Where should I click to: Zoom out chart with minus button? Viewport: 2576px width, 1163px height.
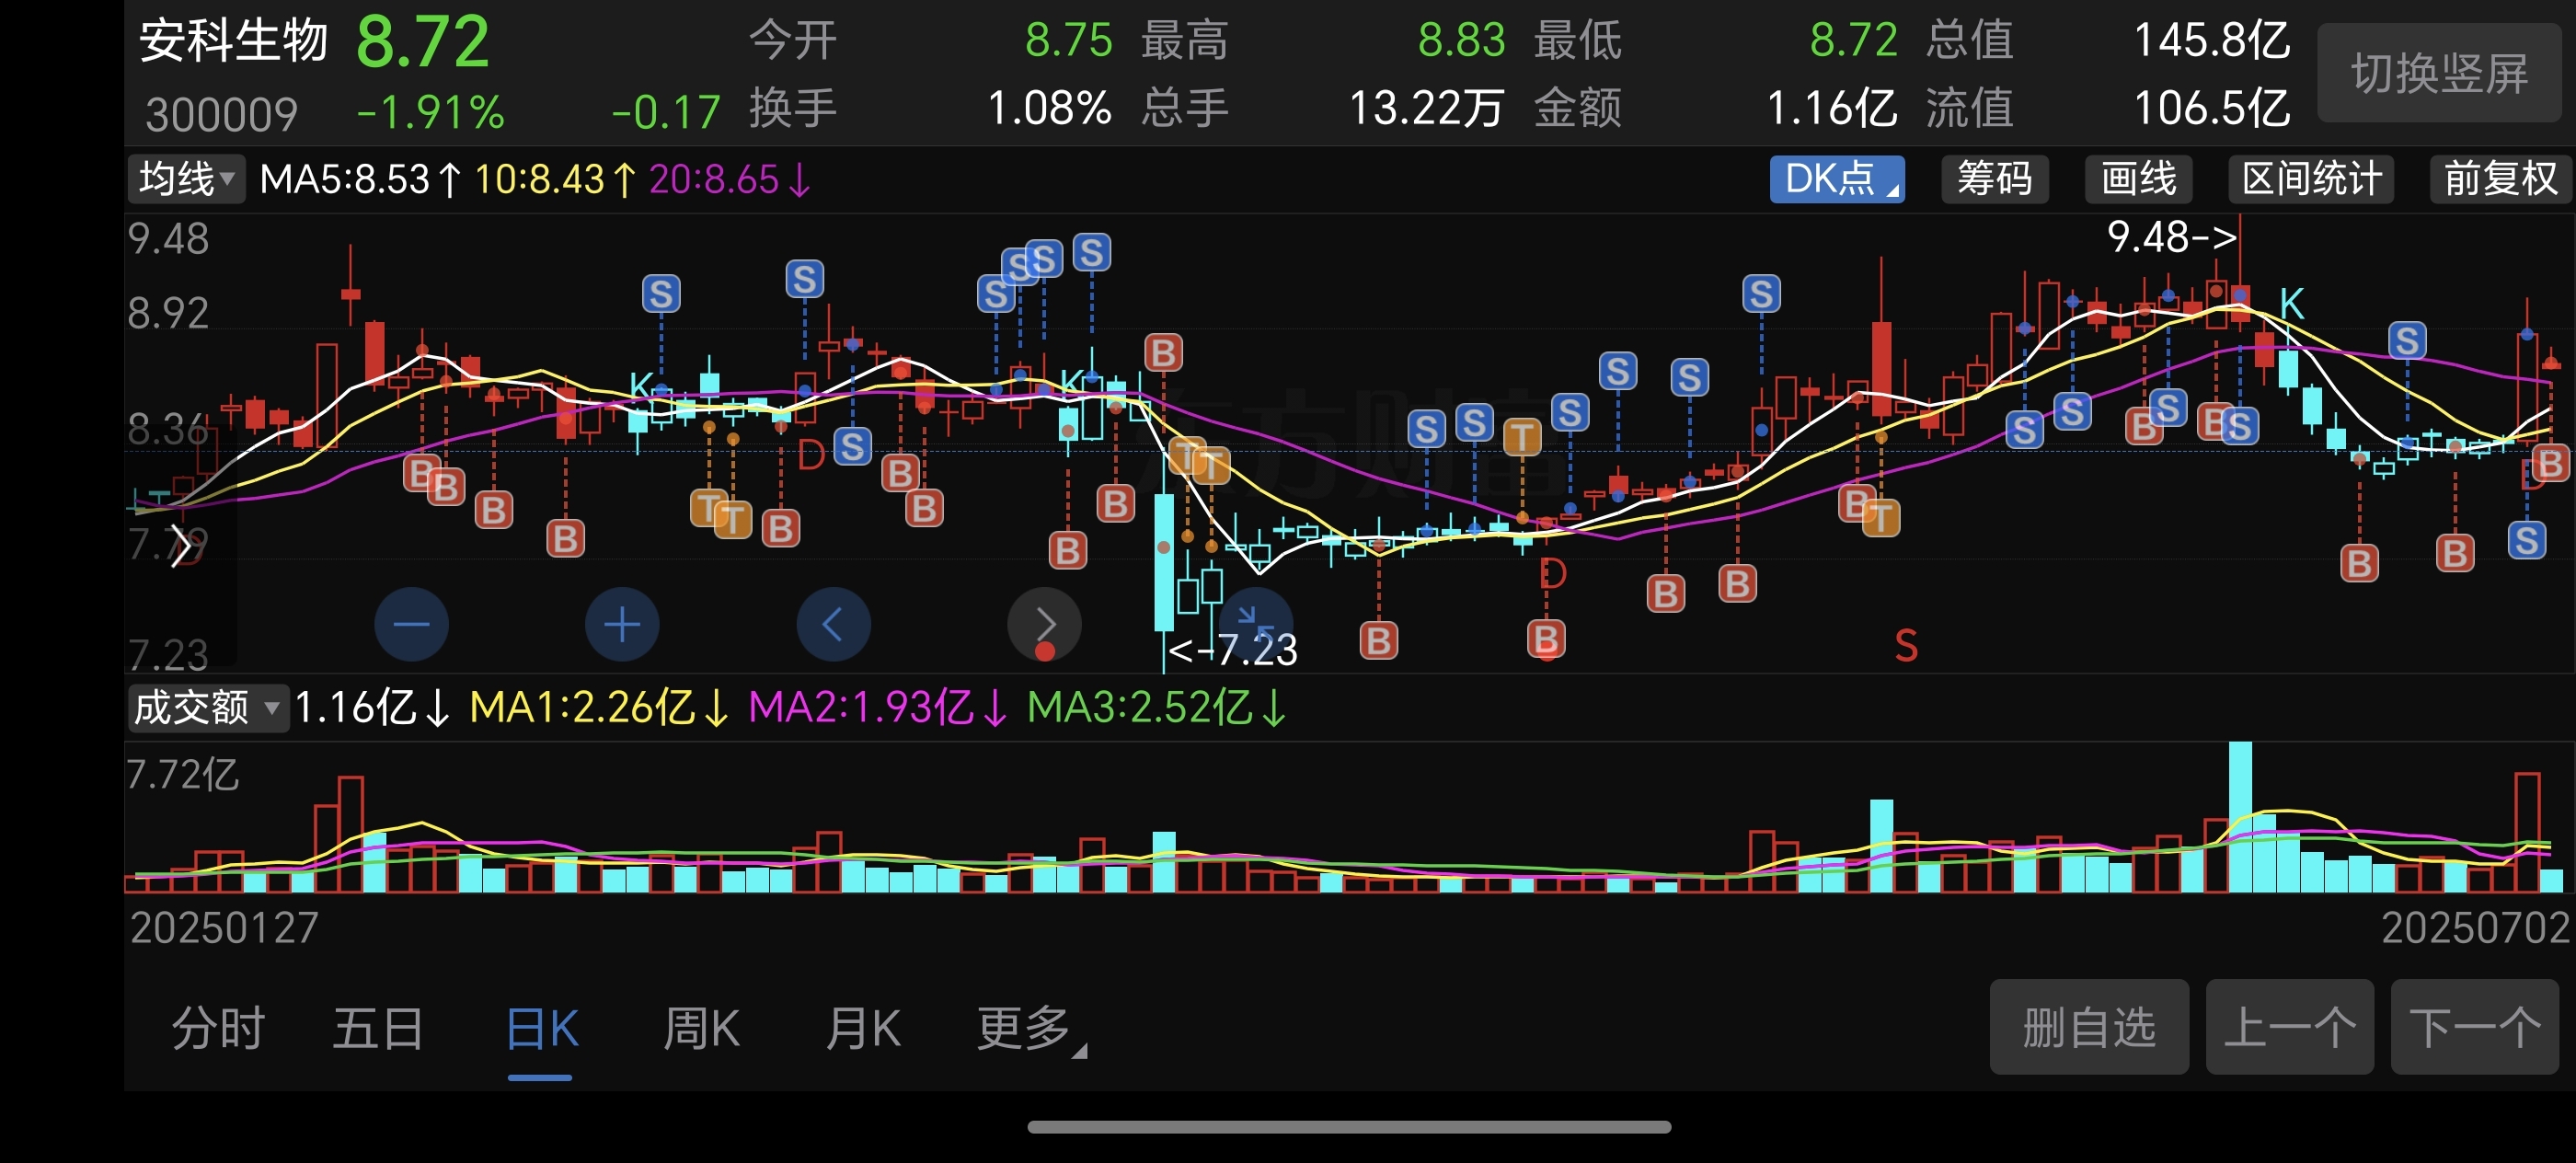coord(411,624)
